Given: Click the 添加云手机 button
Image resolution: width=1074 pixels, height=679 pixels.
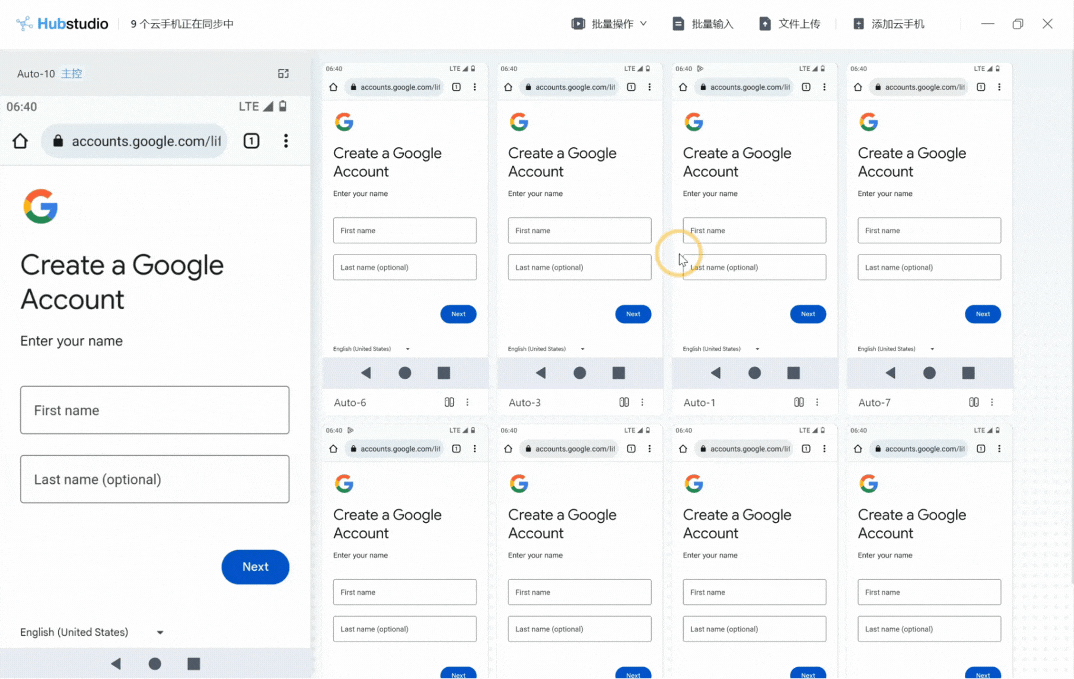Looking at the screenshot, I should pos(888,24).
